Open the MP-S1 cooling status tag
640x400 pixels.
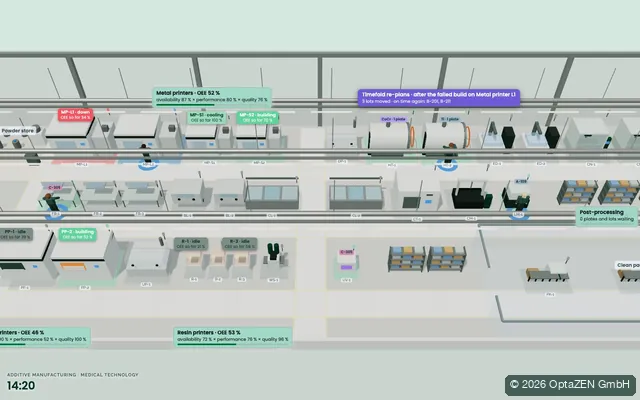click(x=207, y=118)
